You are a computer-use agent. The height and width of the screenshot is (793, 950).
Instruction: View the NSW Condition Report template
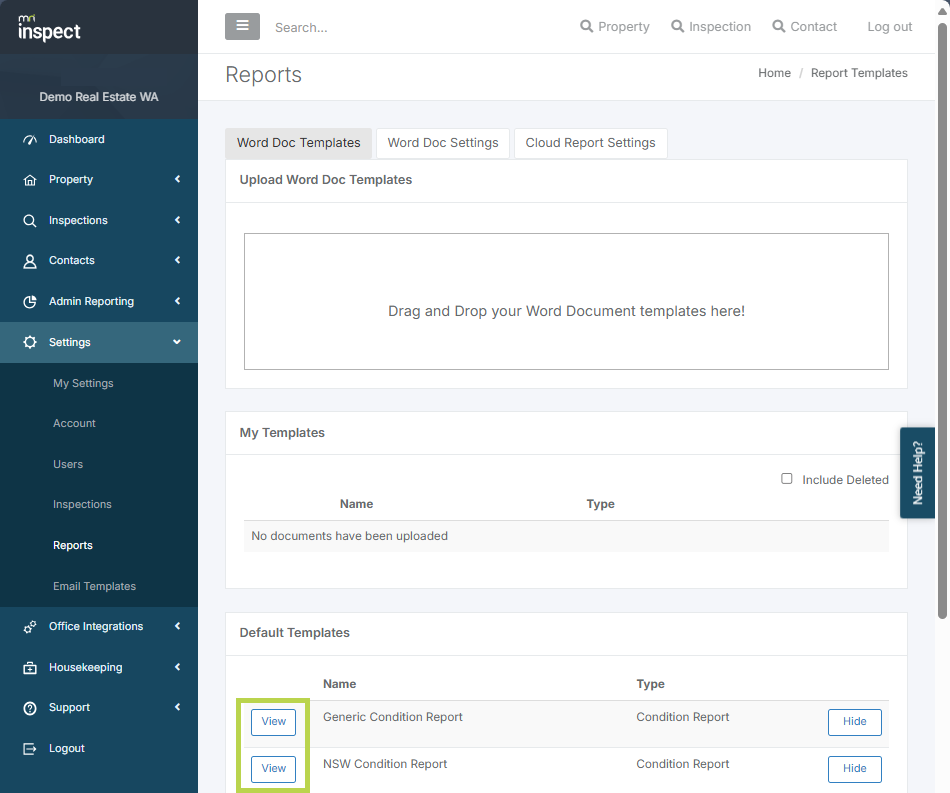point(273,769)
